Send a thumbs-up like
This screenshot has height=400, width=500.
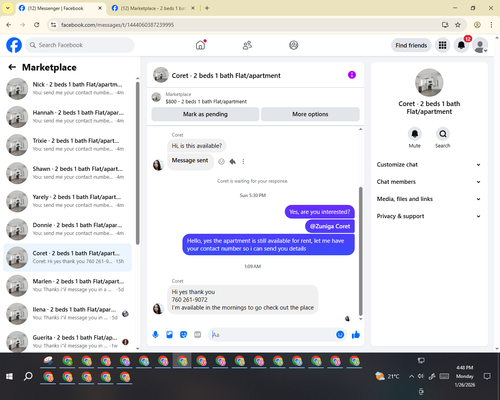[x=356, y=335]
